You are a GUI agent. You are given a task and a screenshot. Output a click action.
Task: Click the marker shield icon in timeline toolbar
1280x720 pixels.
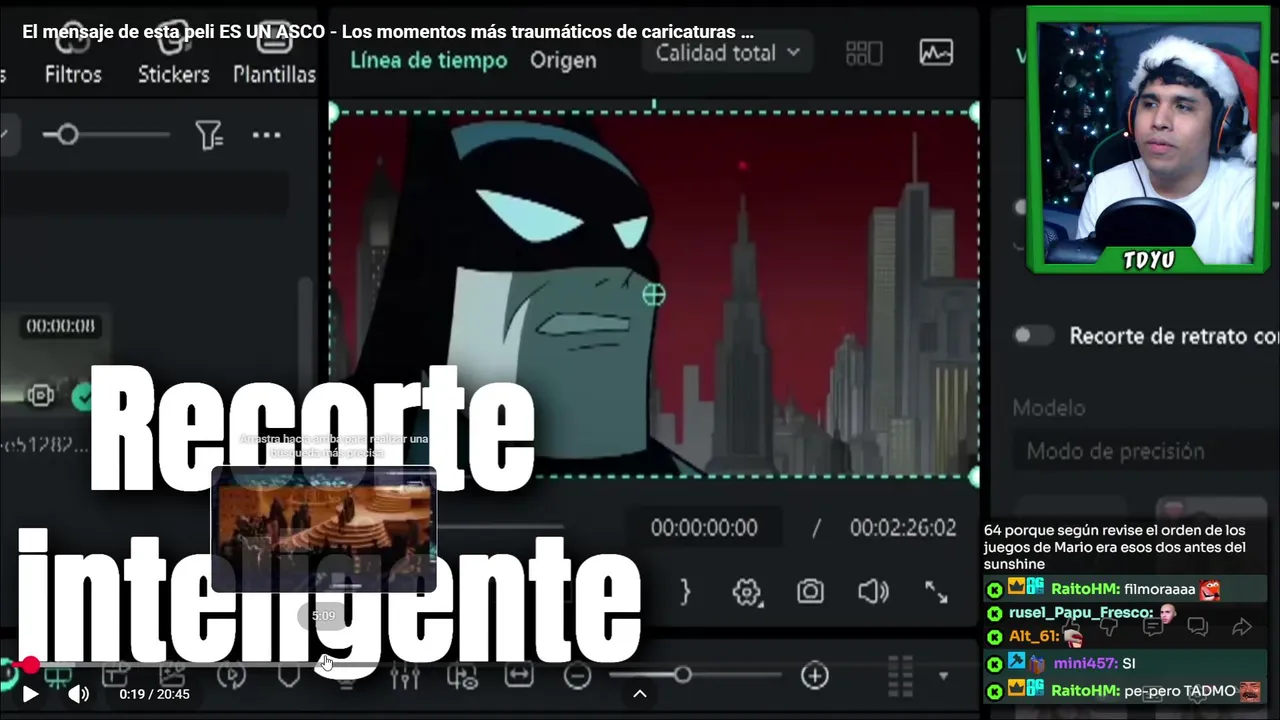click(289, 677)
